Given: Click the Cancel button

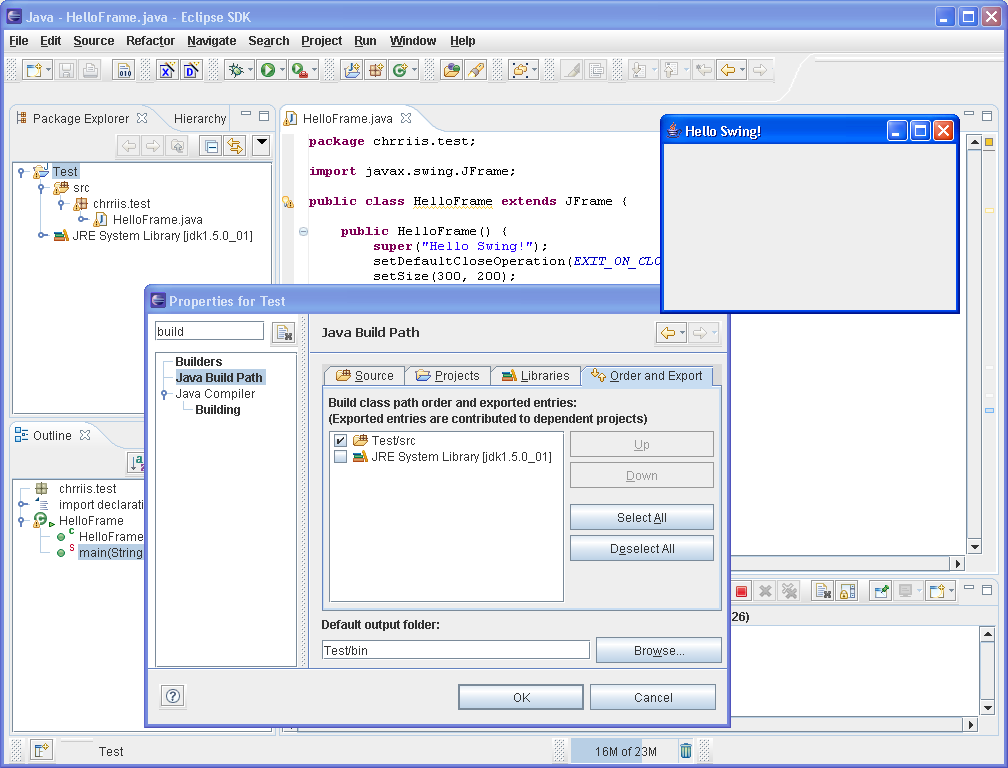Looking at the screenshot, I should click(x=652, y=697).
